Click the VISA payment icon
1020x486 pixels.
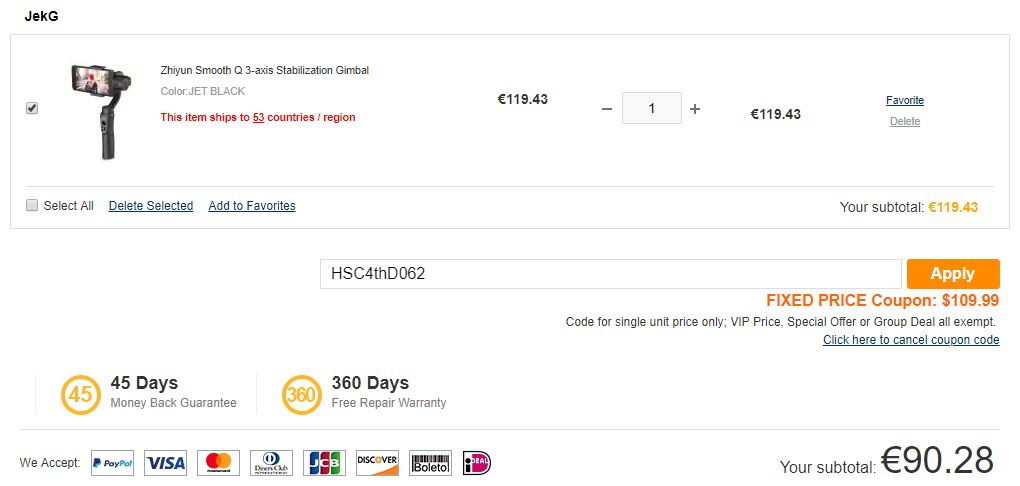point(165,463)
